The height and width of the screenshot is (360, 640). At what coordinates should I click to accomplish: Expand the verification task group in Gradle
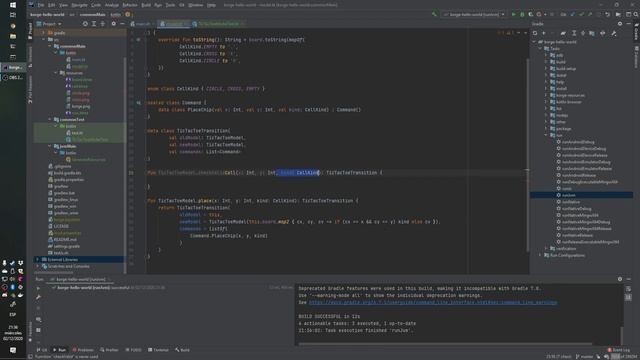[x=546, y=249]
